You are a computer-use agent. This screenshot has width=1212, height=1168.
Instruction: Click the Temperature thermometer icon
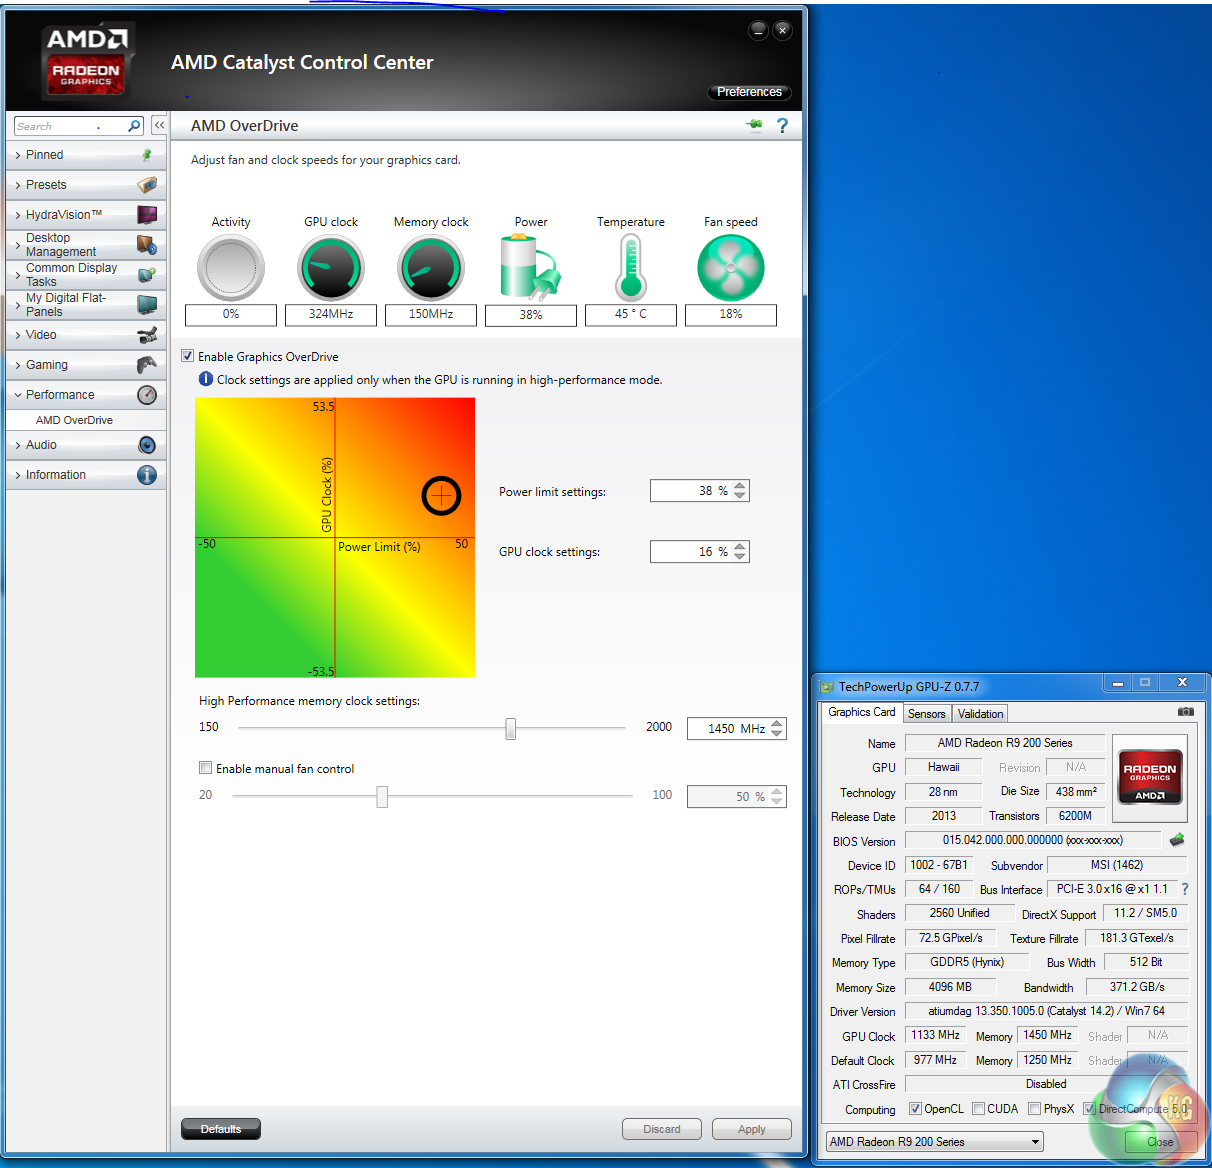[630, 268]
